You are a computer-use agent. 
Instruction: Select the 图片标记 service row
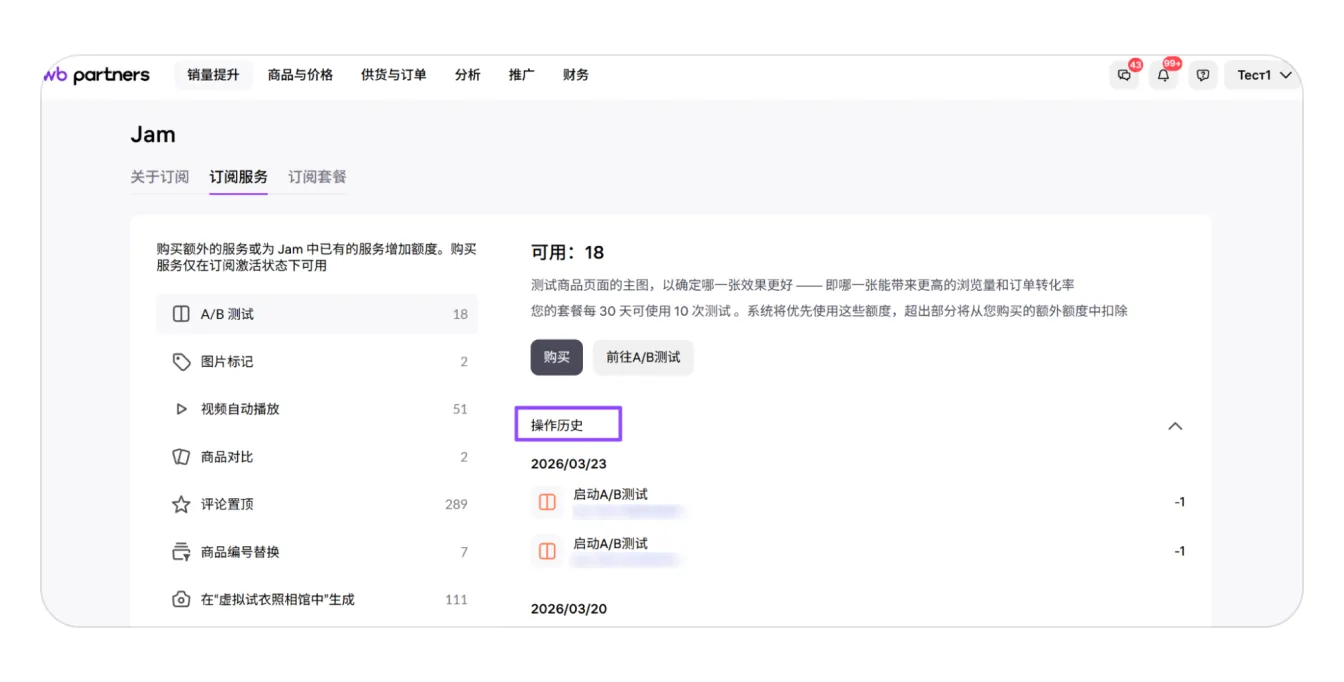click(x=317, y=362)
